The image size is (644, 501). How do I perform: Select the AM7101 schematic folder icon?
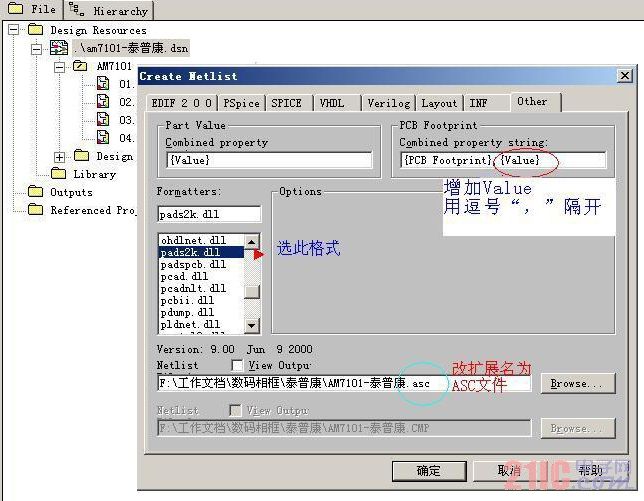click(80, 66)
